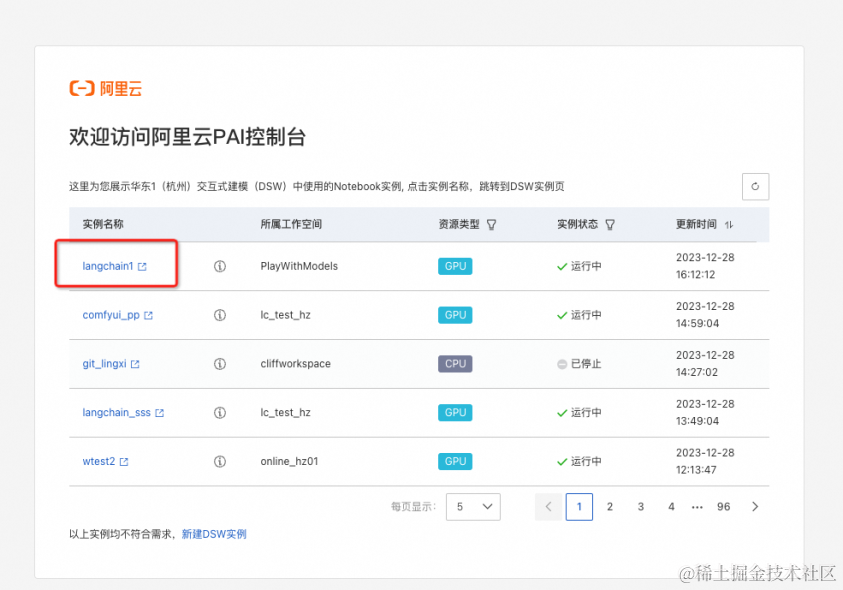Click external link icon beside git_lingxi

click(x=135, y=365)
